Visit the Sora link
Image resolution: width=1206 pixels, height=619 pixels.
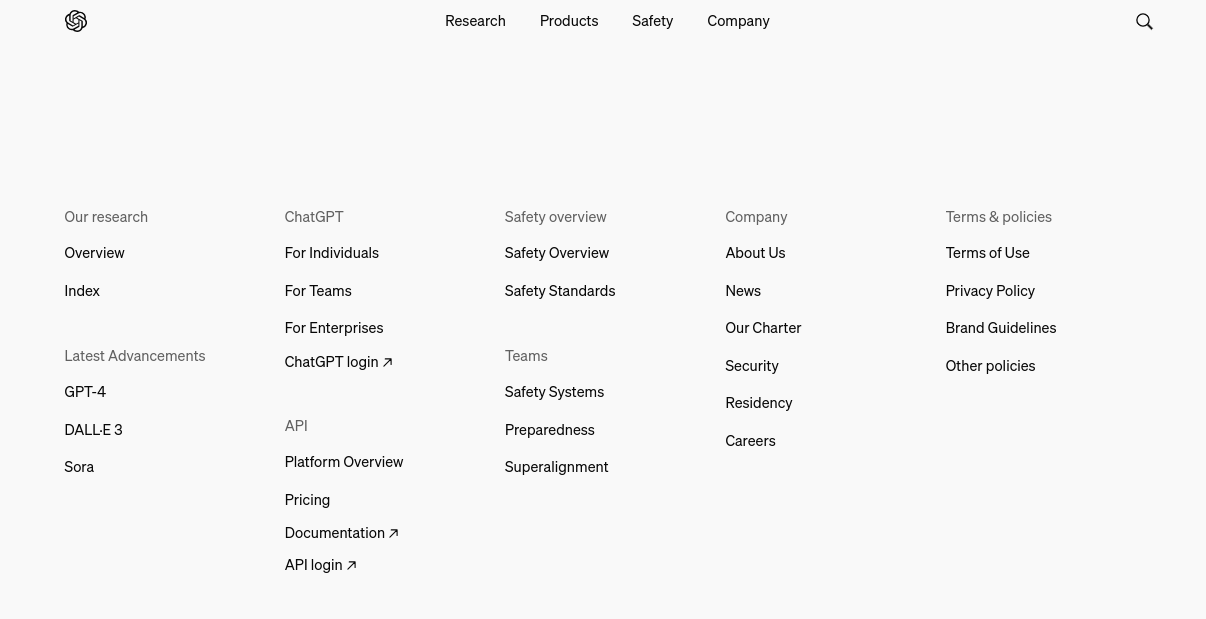tap(79, 467)
